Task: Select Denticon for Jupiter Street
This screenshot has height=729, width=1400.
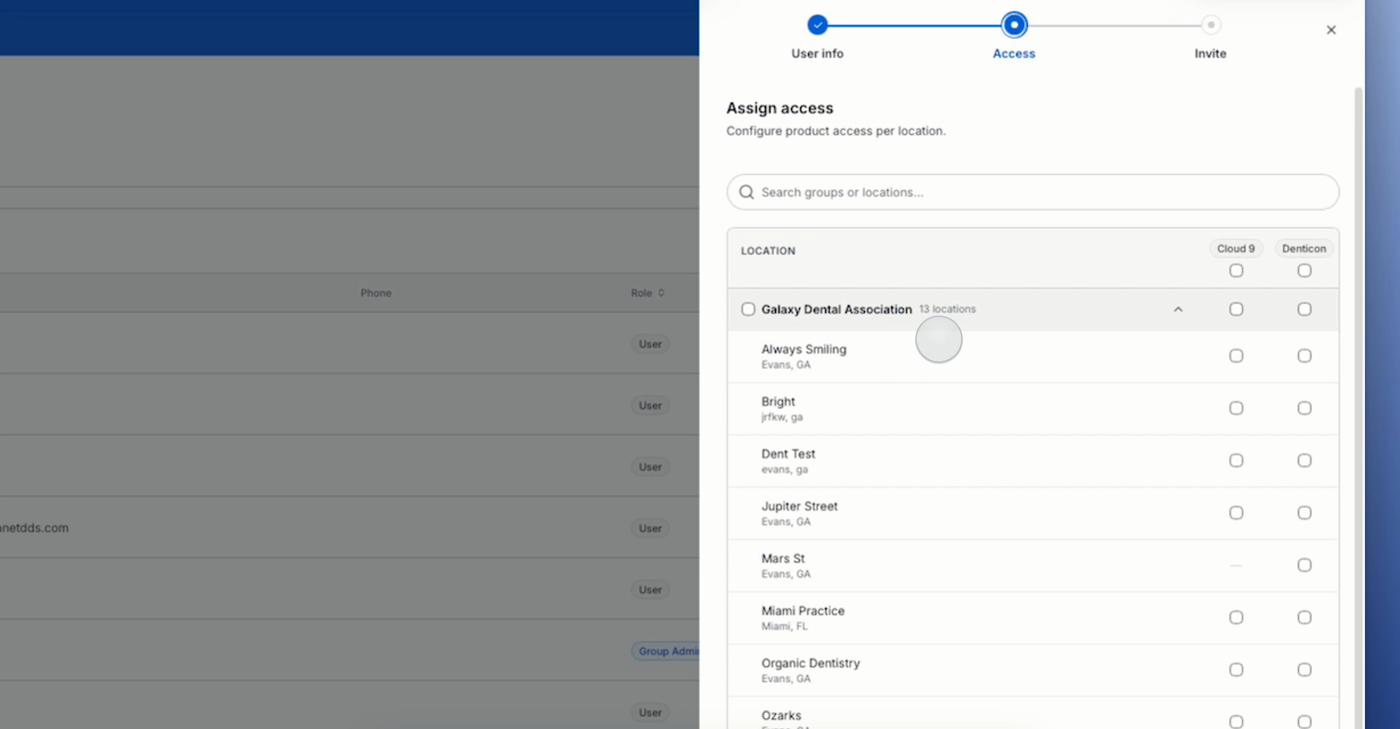Action: point(1304,513)
